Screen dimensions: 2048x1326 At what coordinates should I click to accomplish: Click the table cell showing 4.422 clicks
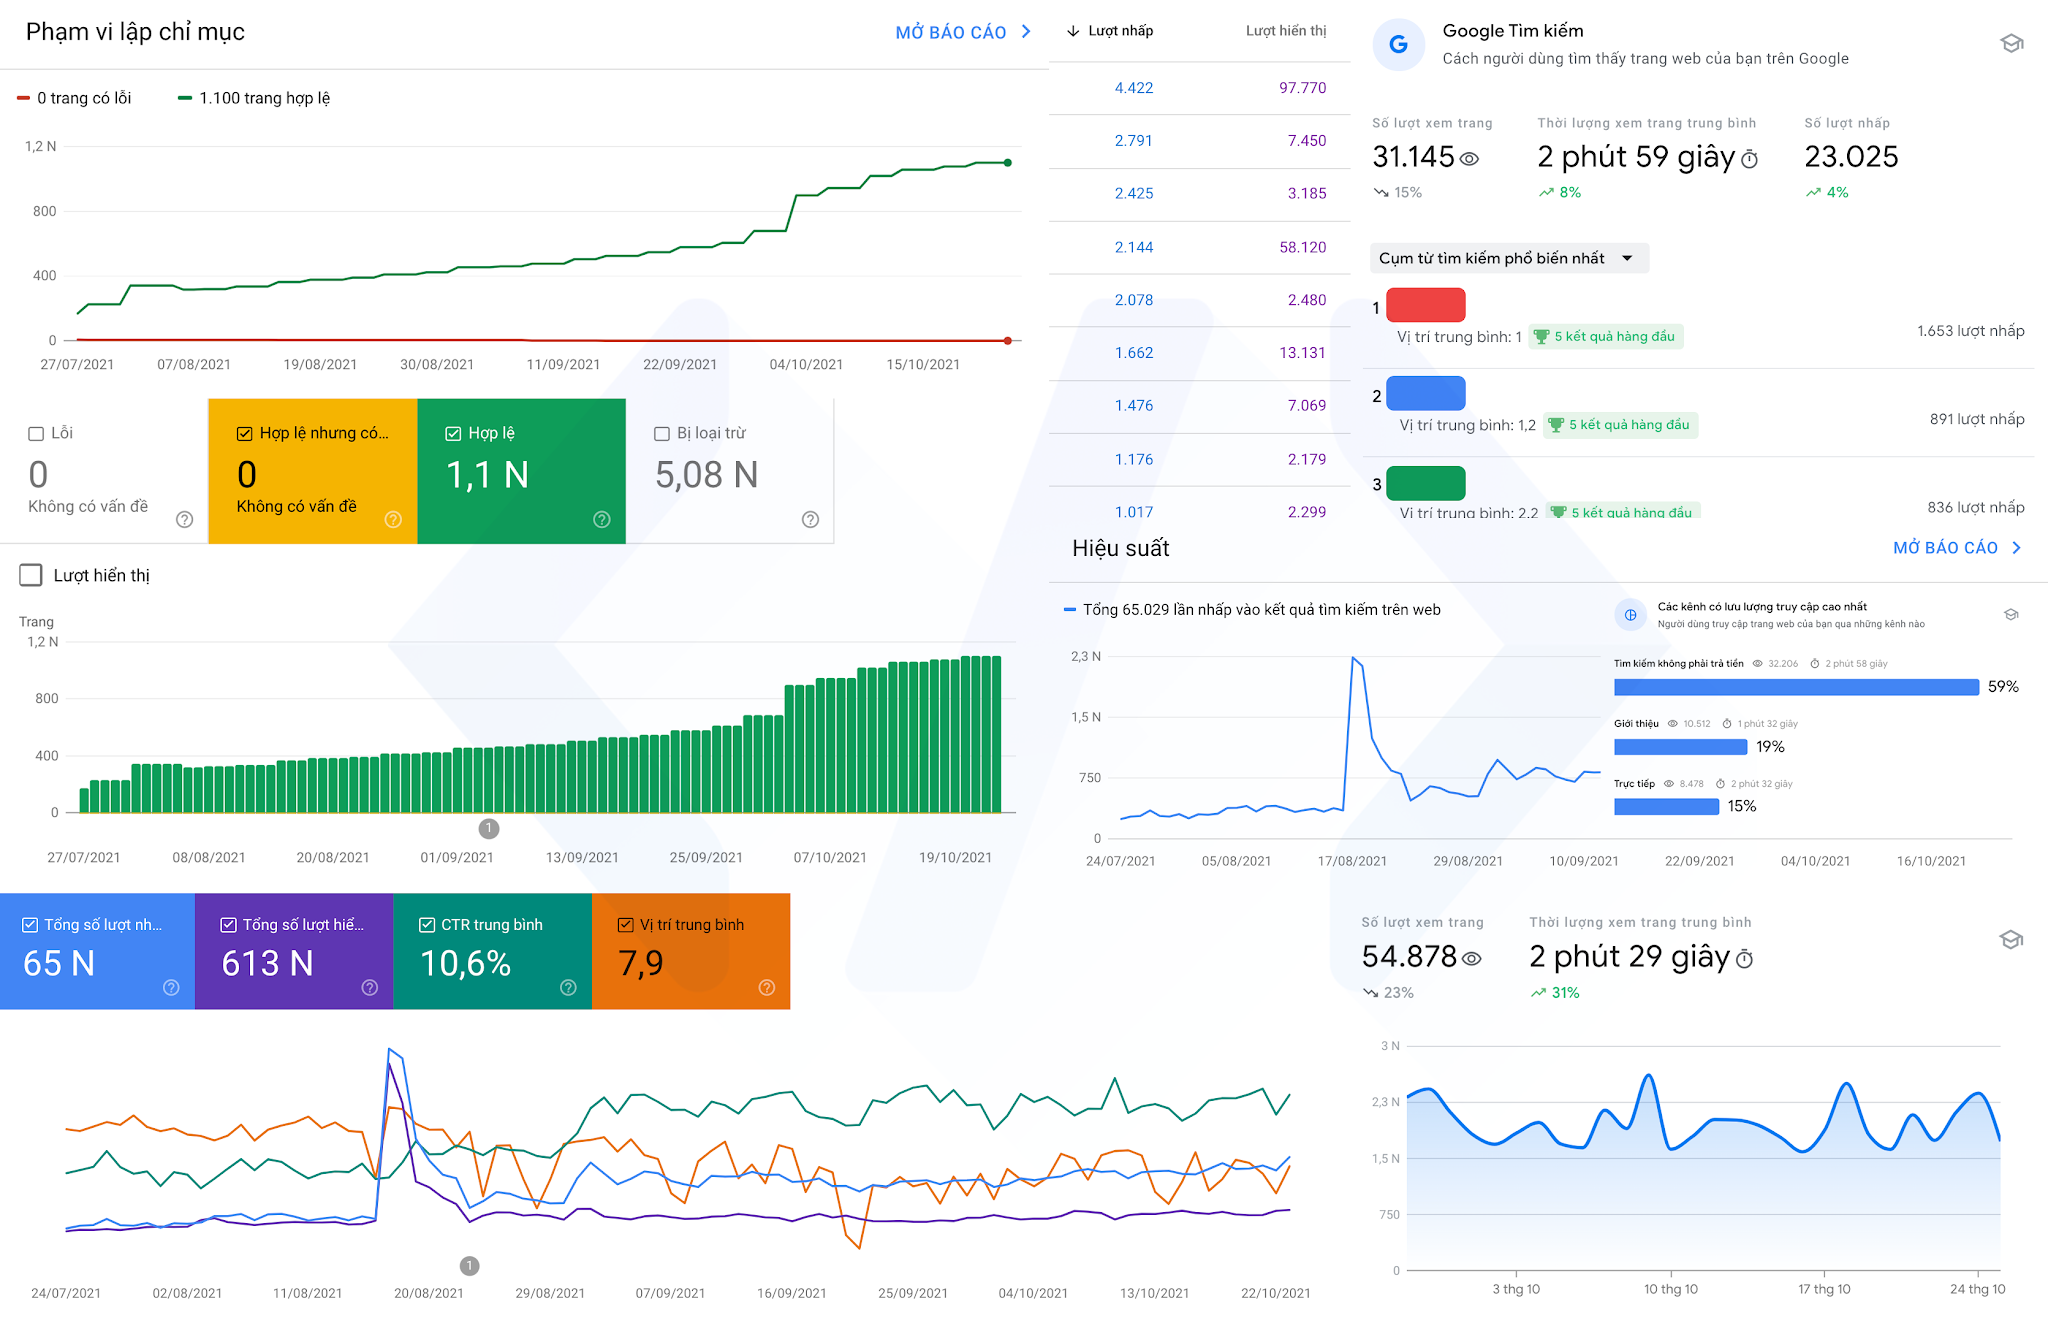1134,88
